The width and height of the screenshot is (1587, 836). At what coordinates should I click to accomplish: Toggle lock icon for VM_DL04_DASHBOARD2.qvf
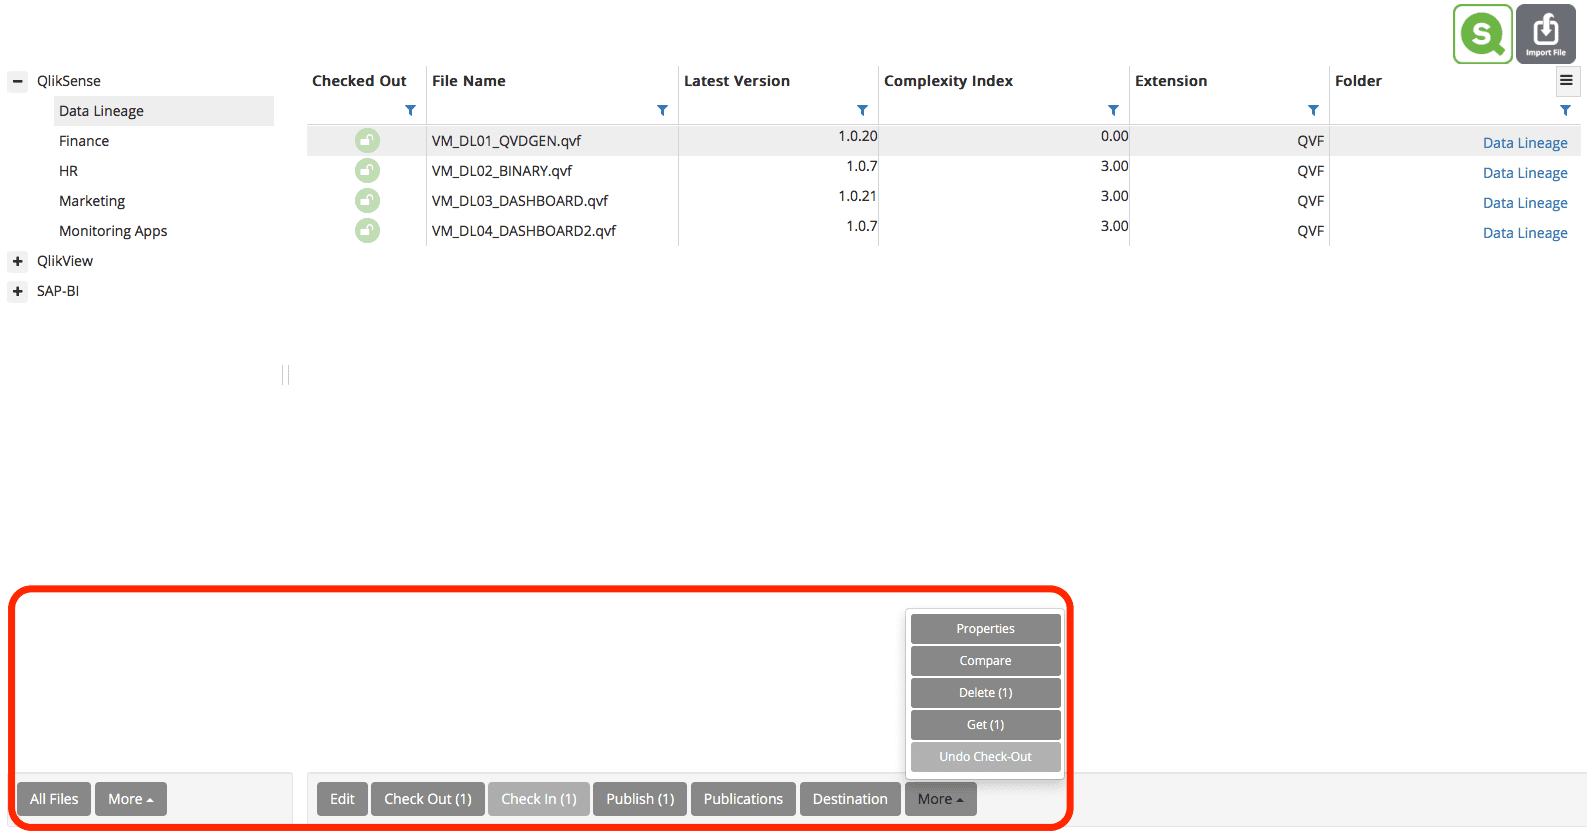click(367, 231)
